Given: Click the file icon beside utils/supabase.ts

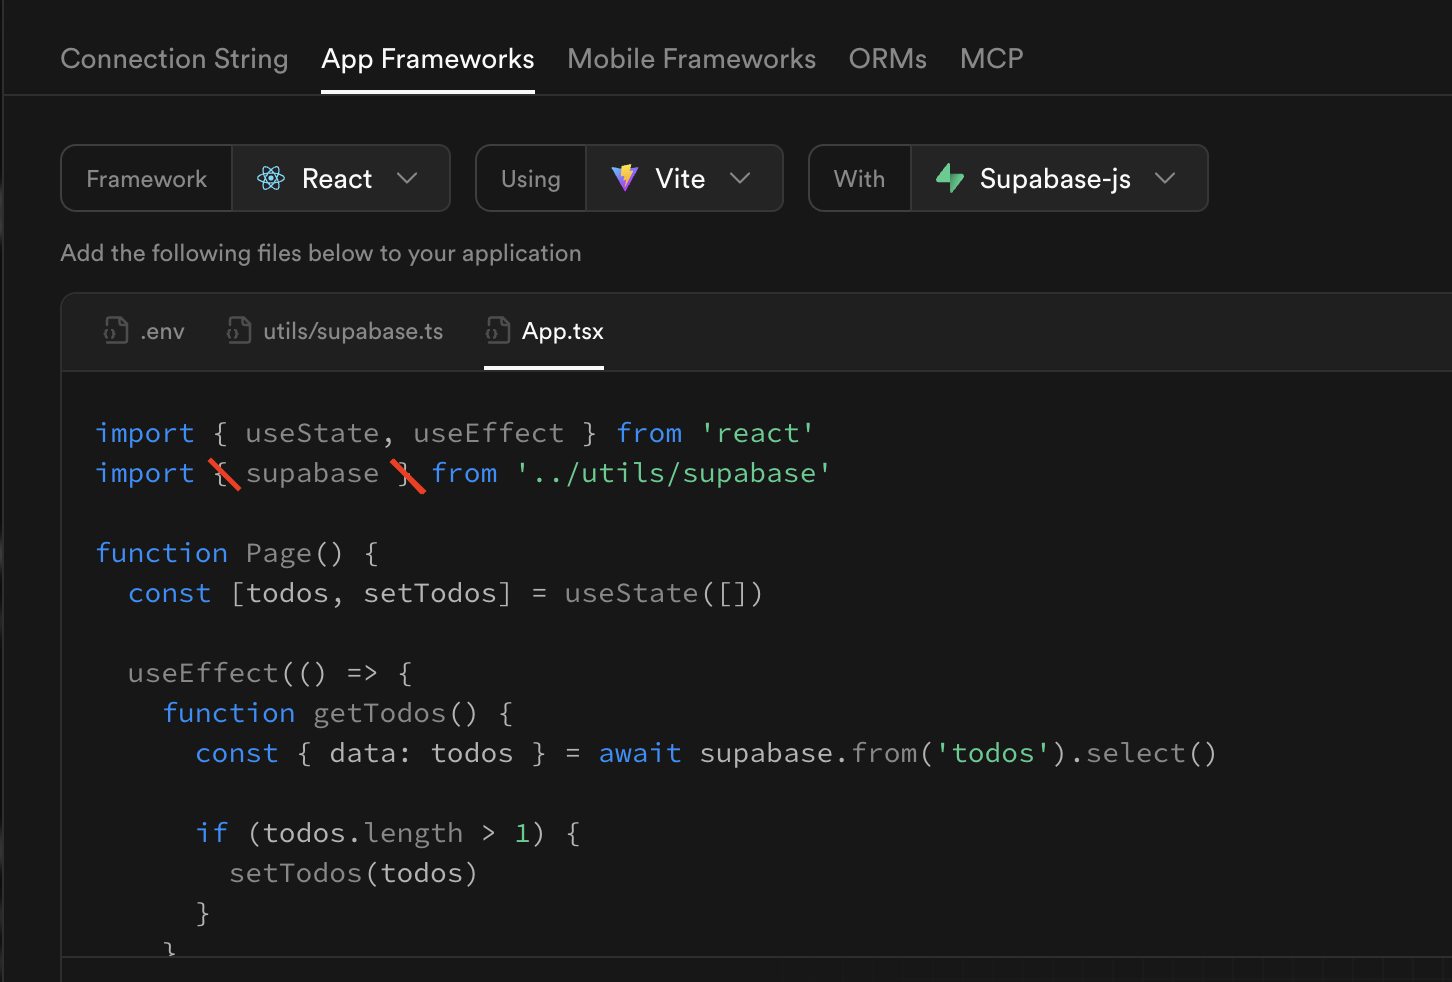Looking at the screenshot, I should [x=238, y=330].
